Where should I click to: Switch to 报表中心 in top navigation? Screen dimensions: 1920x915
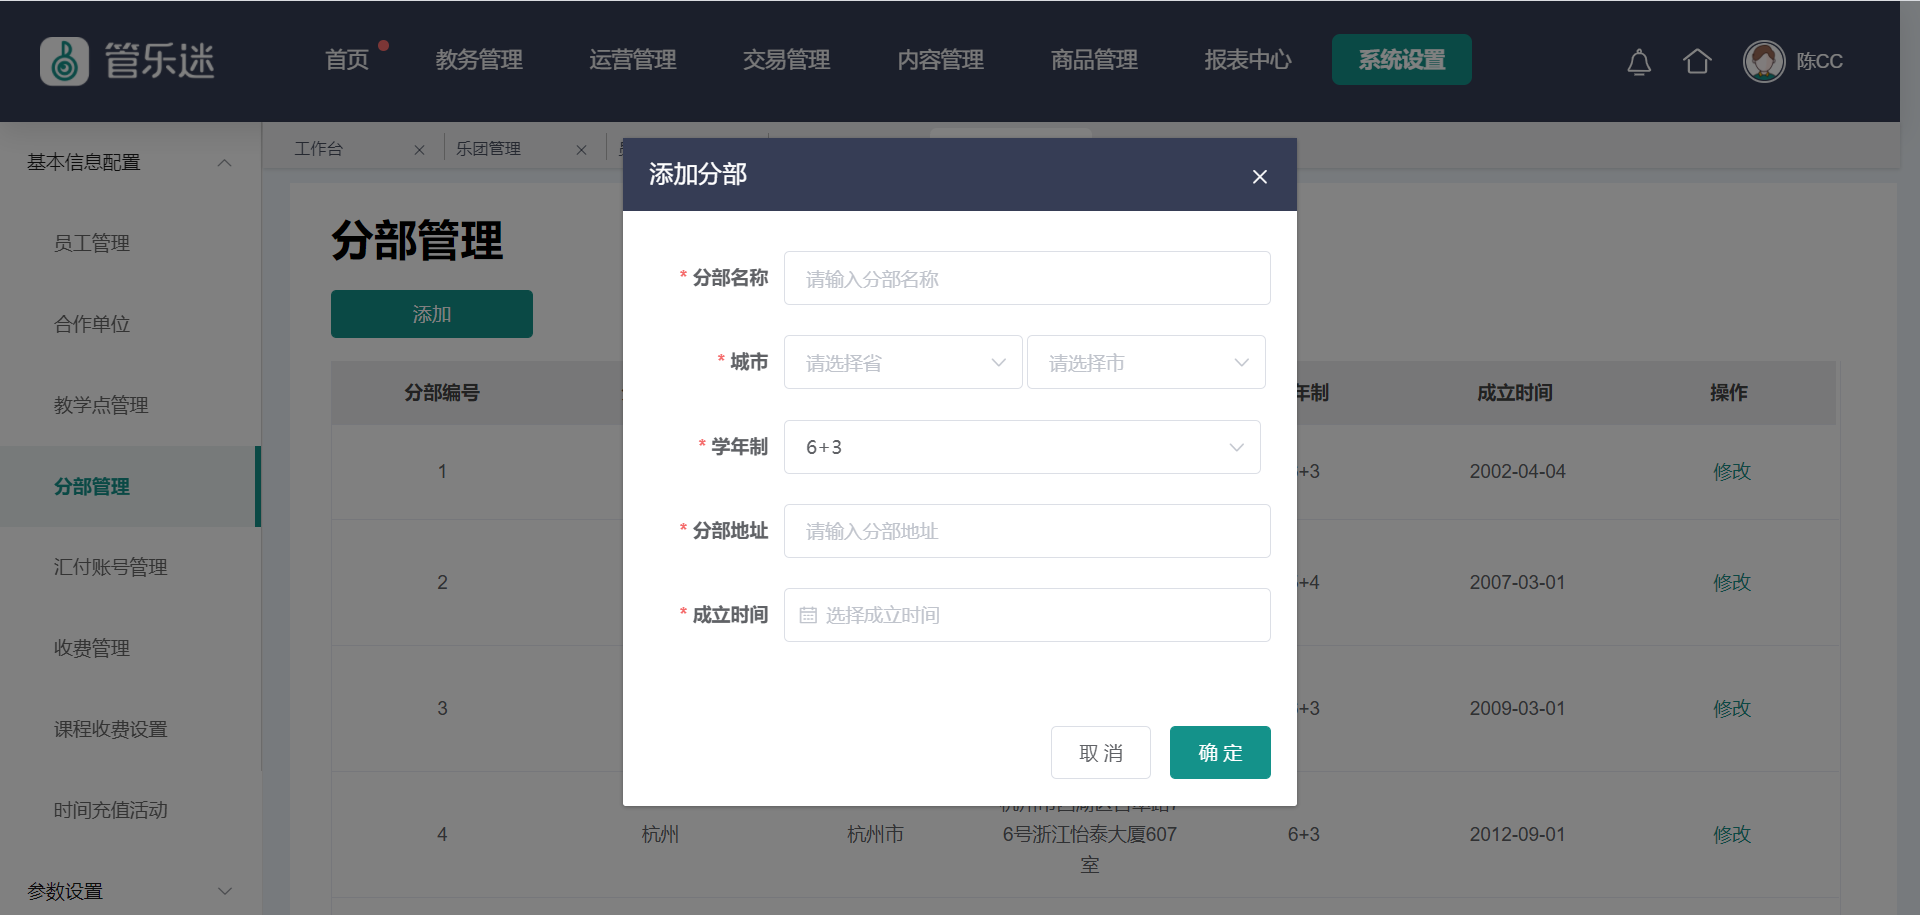(1247, 60)
